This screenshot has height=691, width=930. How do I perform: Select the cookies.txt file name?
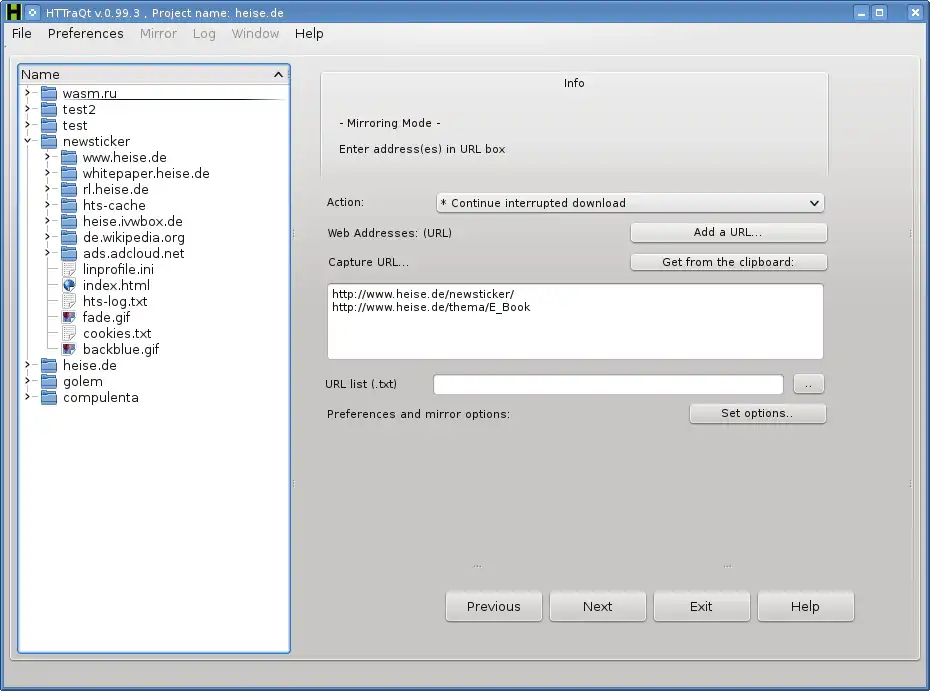(117, 333)
